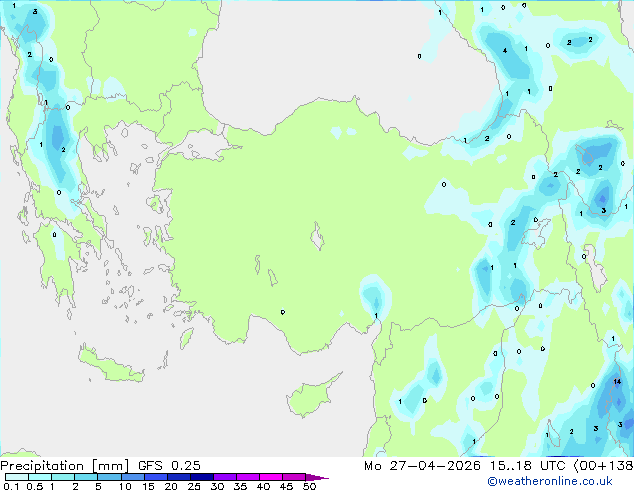Click the '20' legend scale label
This screenshot has height=490, width=634.
171,486
